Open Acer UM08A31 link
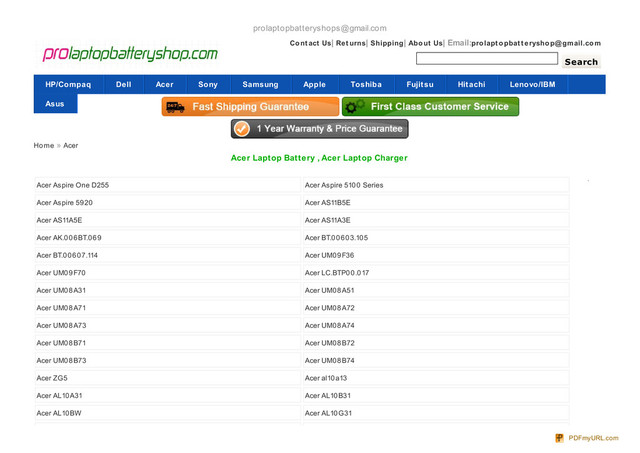 (x=61, y=291)
